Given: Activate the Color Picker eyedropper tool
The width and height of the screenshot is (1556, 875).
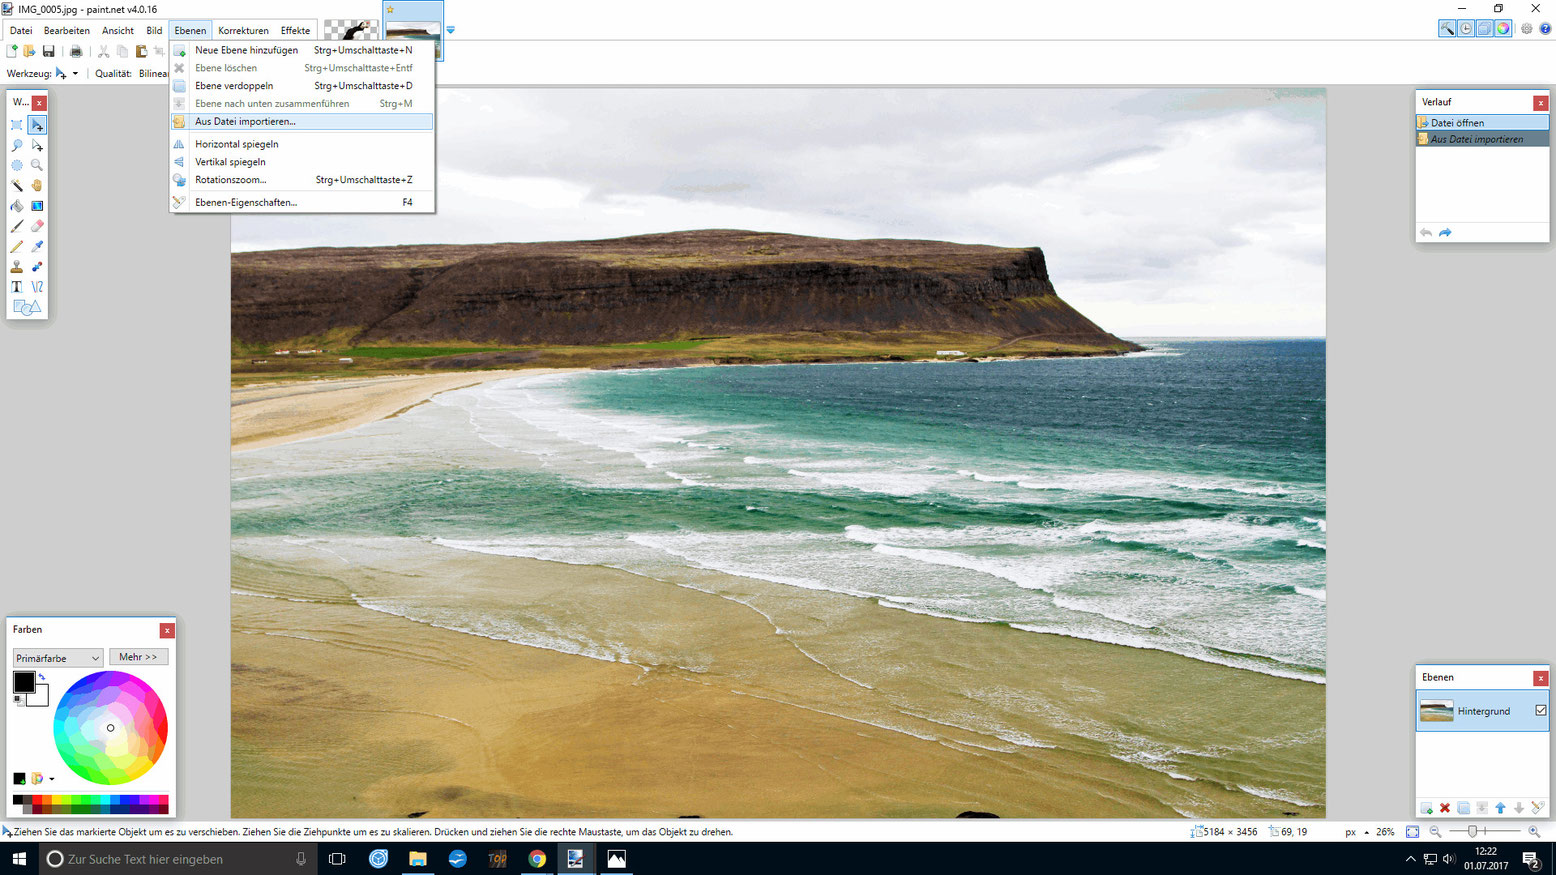Looking at the screenshot, I should coord(37,246).
